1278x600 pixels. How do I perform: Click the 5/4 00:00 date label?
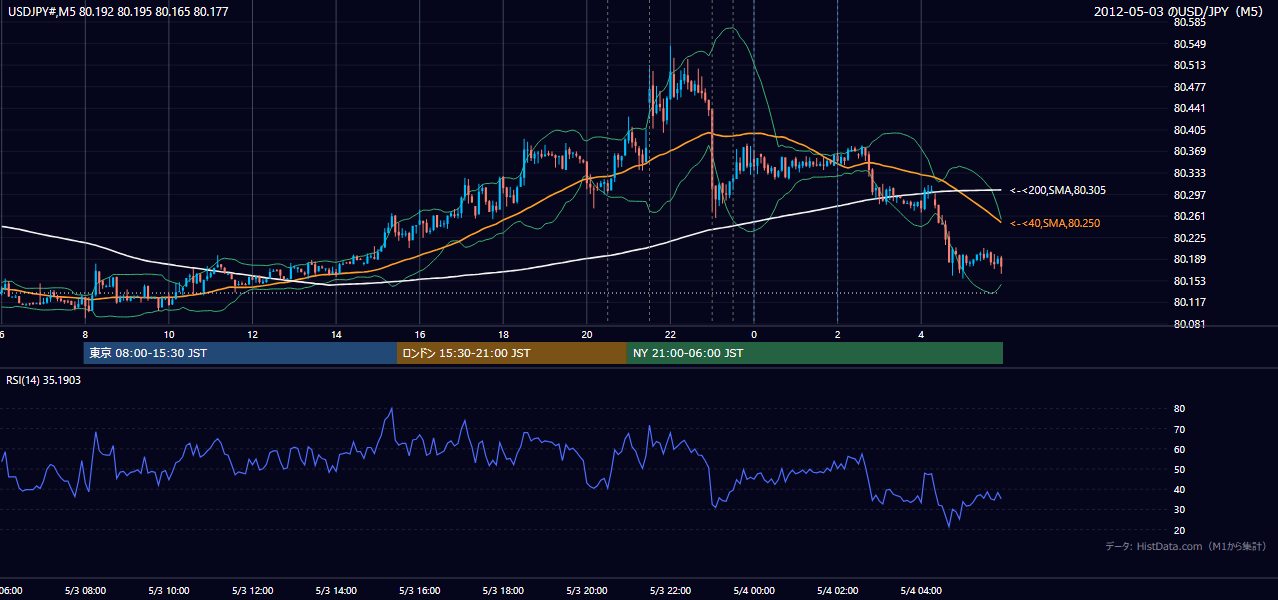tap(753, 590)
